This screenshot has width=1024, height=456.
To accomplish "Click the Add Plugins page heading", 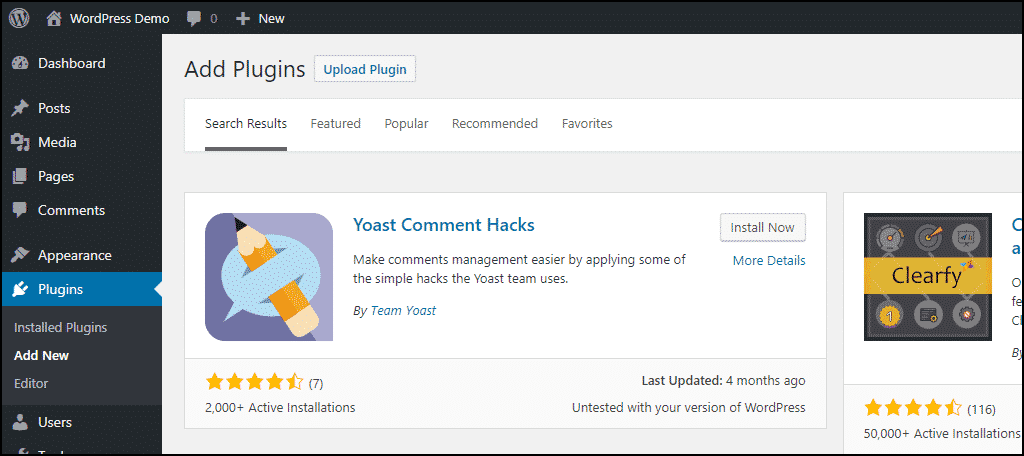I will tap(245, 69).
